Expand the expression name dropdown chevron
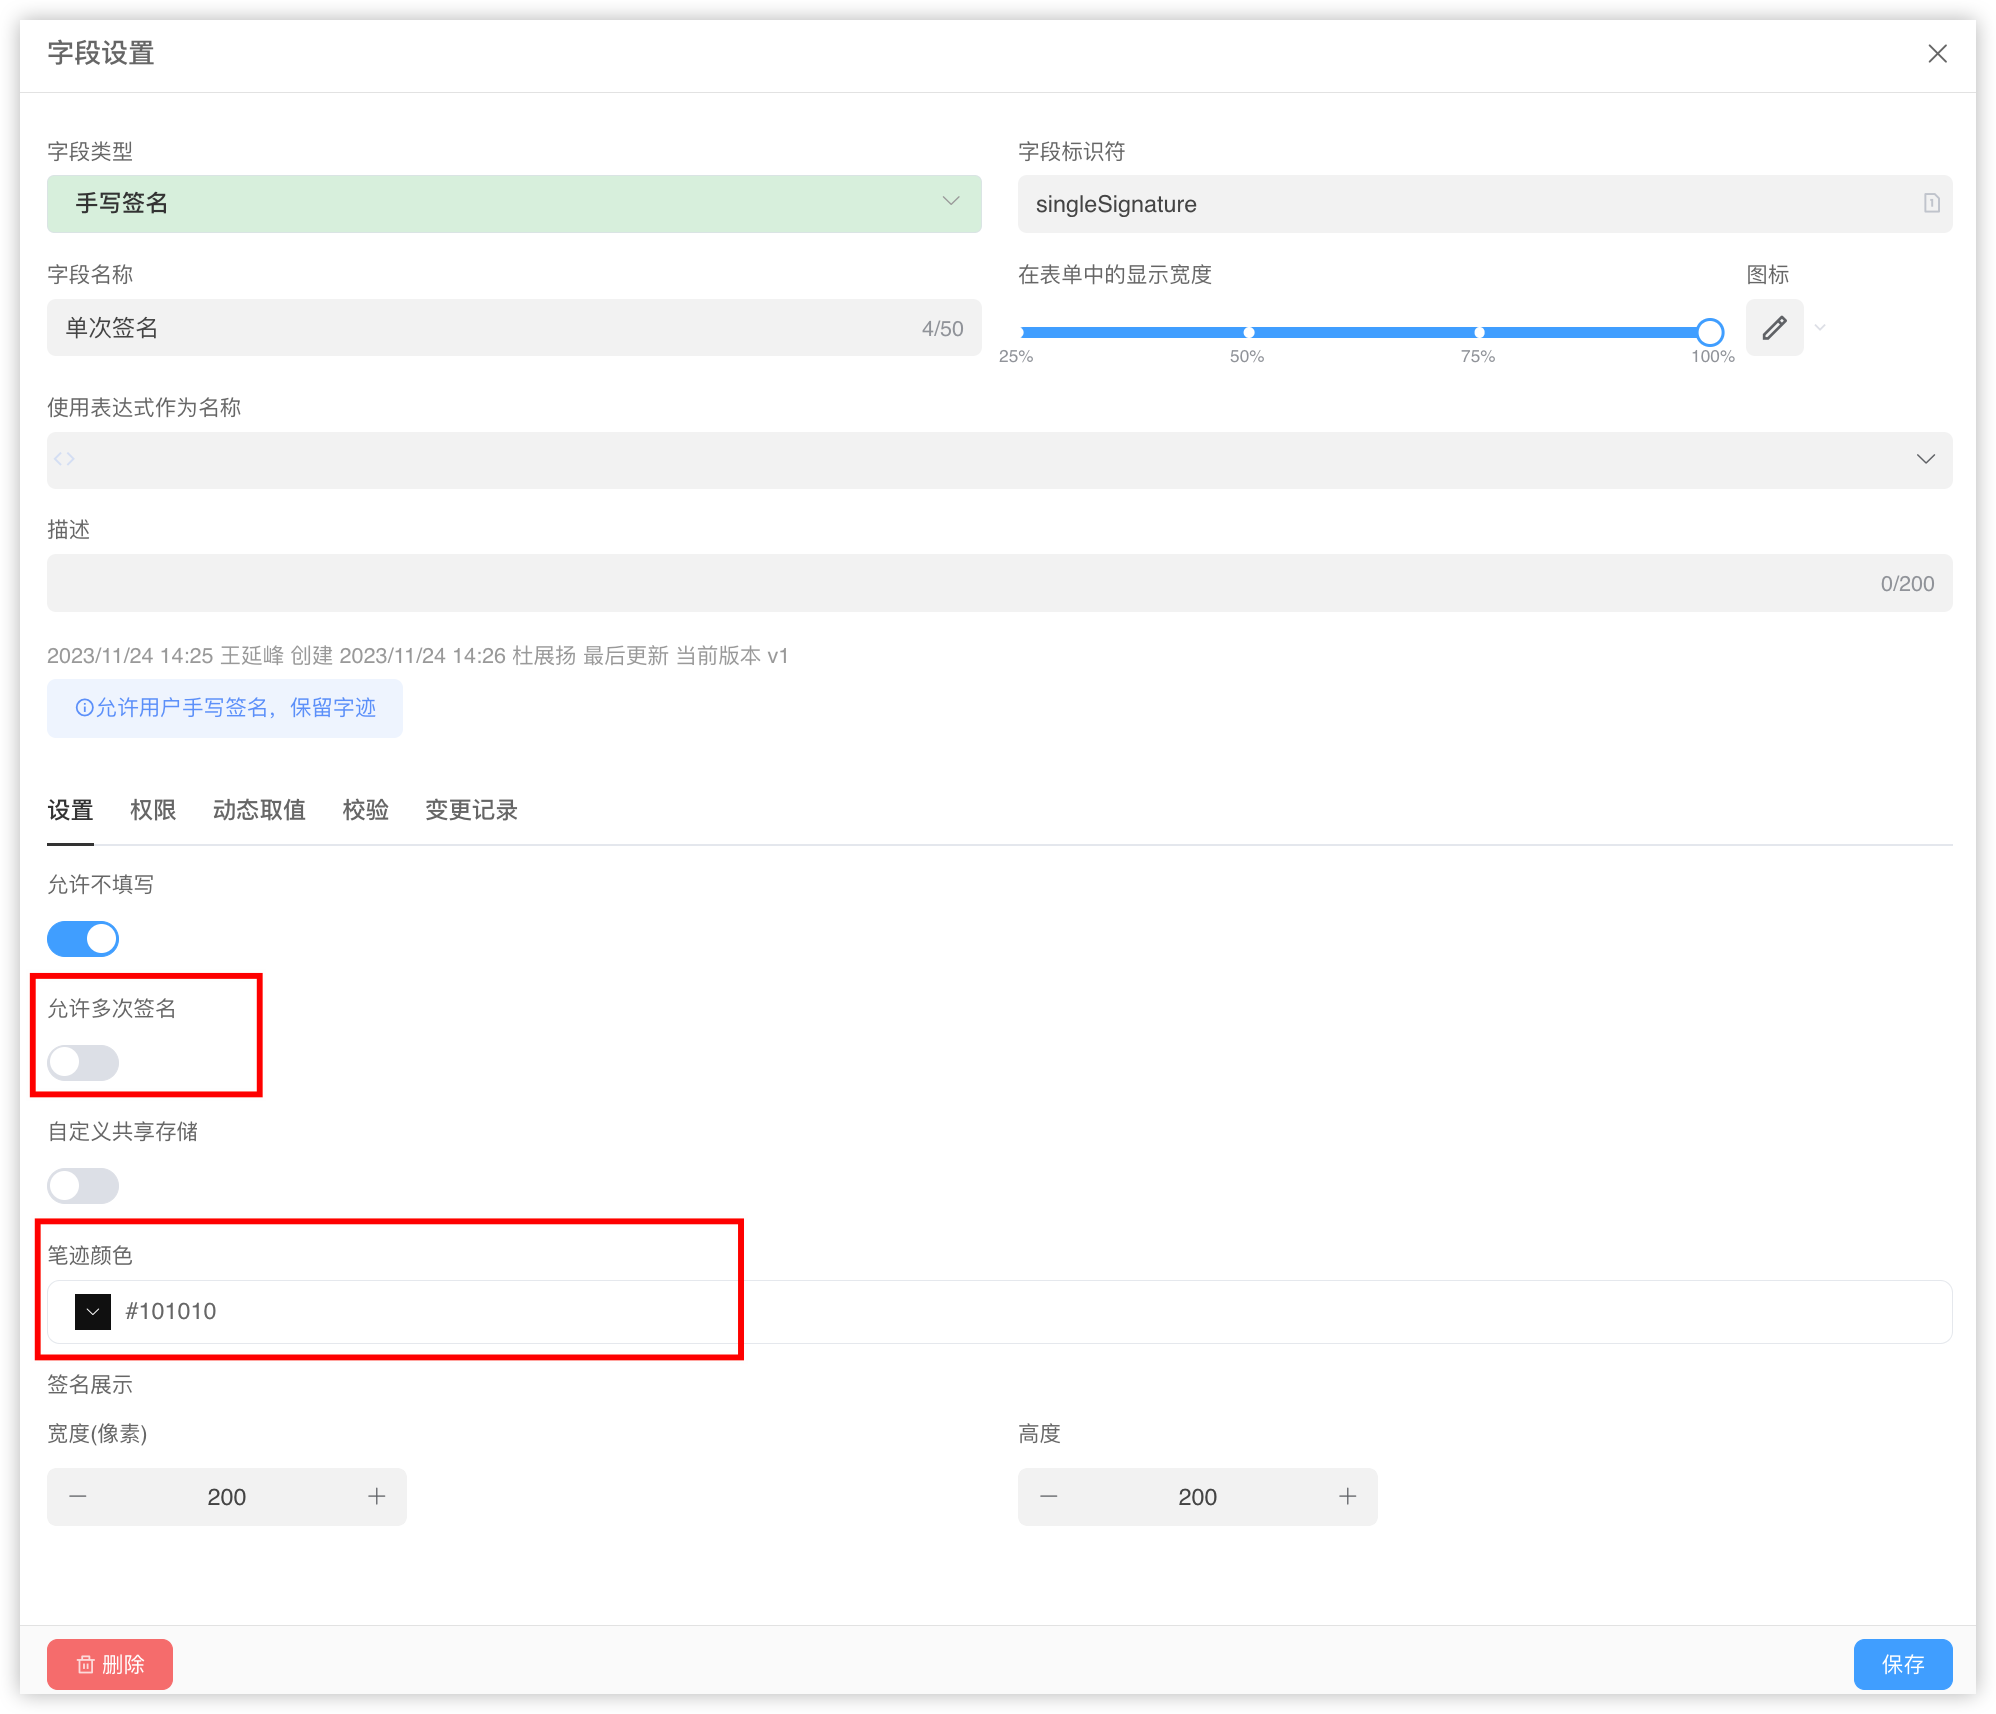 point(1925,459)
